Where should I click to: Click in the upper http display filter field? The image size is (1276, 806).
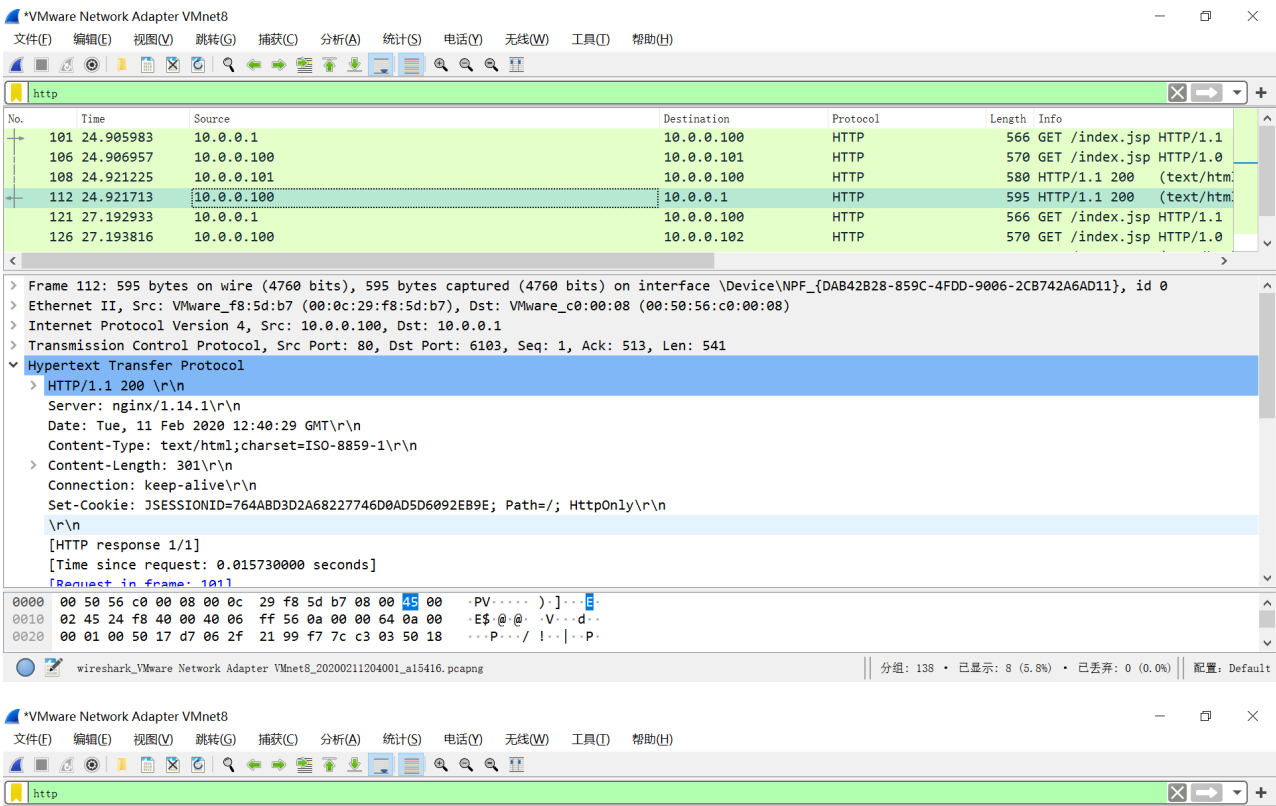tap(596, 93)
